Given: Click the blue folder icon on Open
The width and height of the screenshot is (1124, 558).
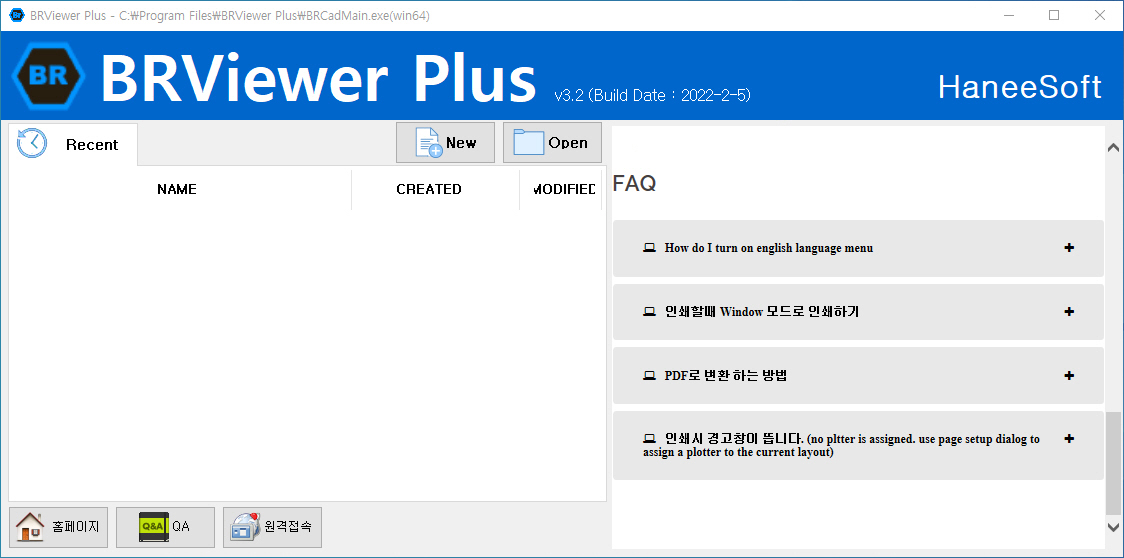Looking at the screenshot, I should [x=529, y=142].
